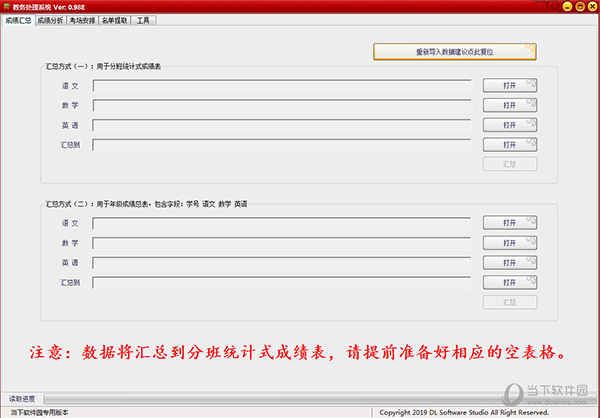The image size is (600, 418).
Task: Go to the 名单提取 tab
Action: (x=115, y=19)
